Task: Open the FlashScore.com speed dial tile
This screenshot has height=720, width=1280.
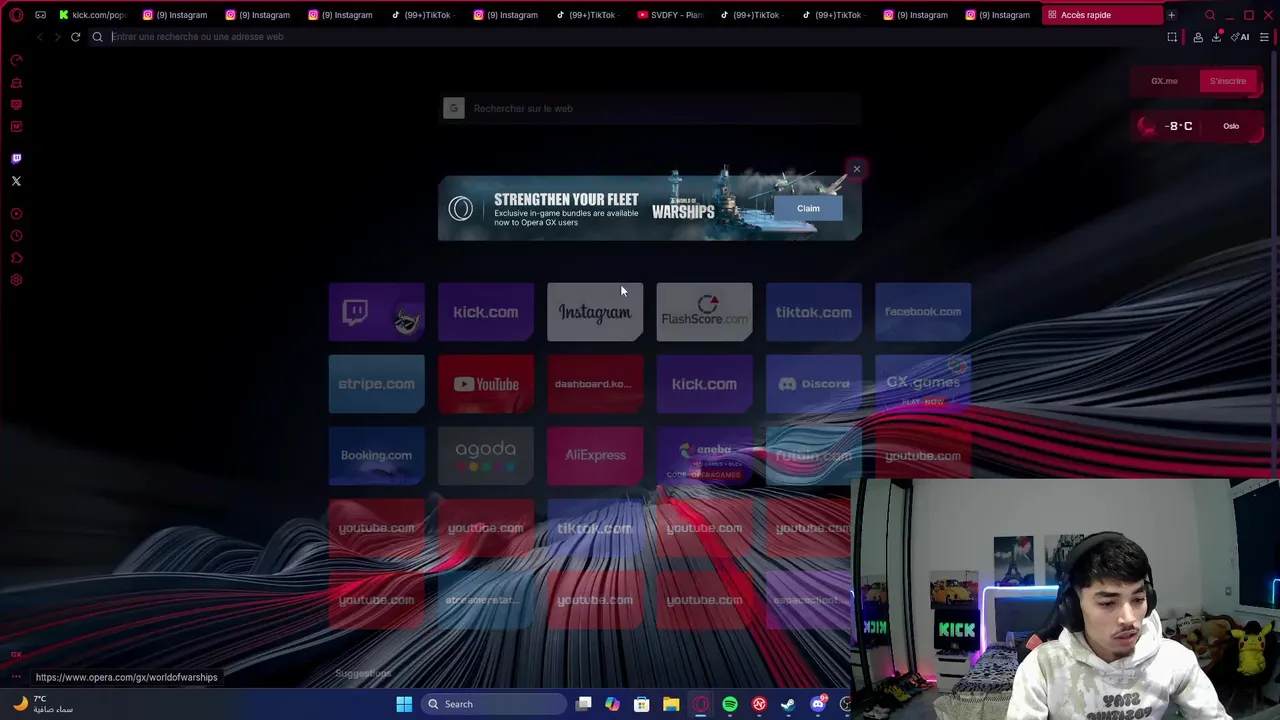Action: click(704, 312)
